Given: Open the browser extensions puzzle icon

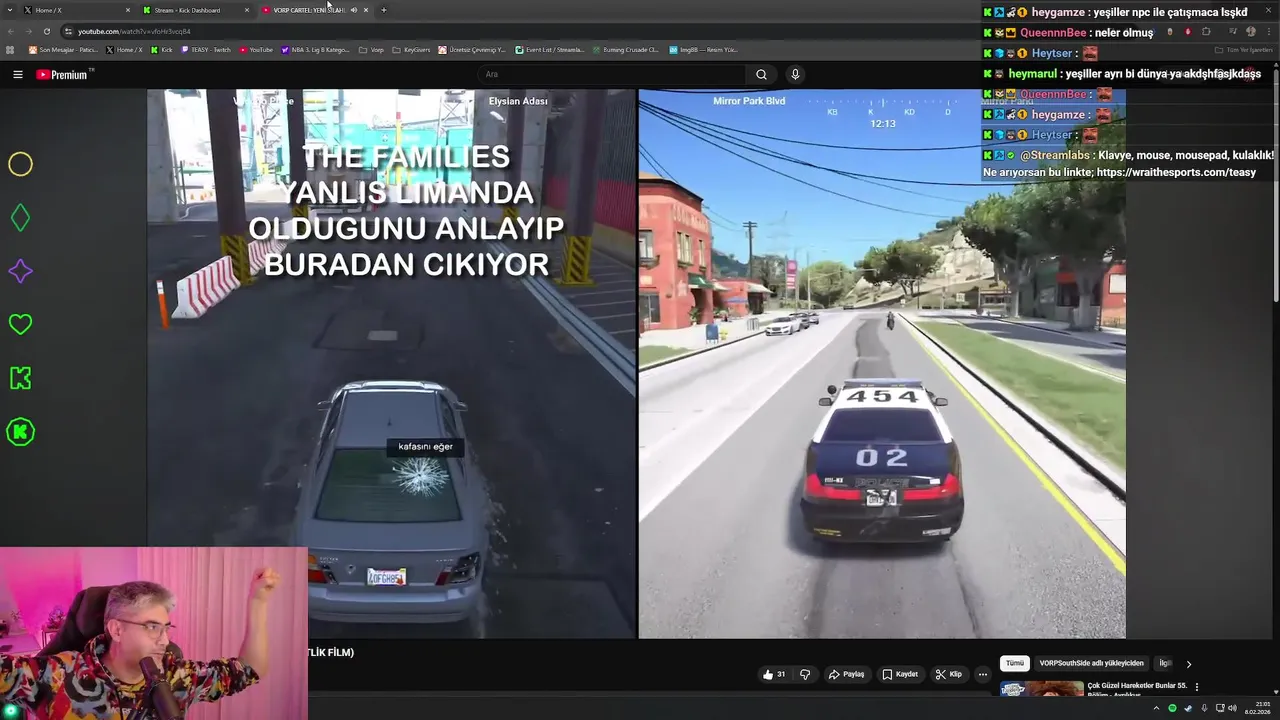Looking at the screenshot, I should point(1206,31).
